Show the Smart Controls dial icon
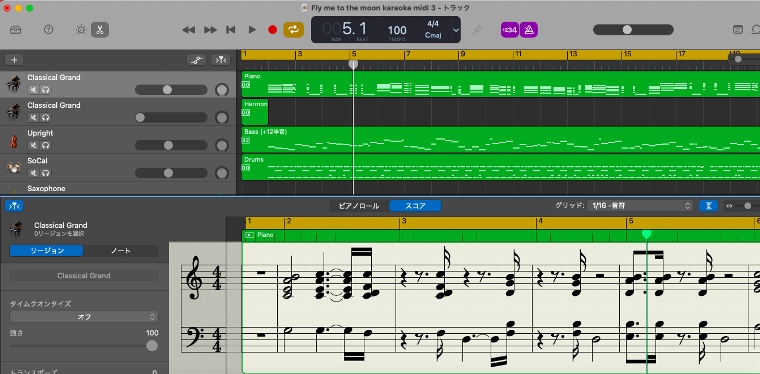 (81, 30)
